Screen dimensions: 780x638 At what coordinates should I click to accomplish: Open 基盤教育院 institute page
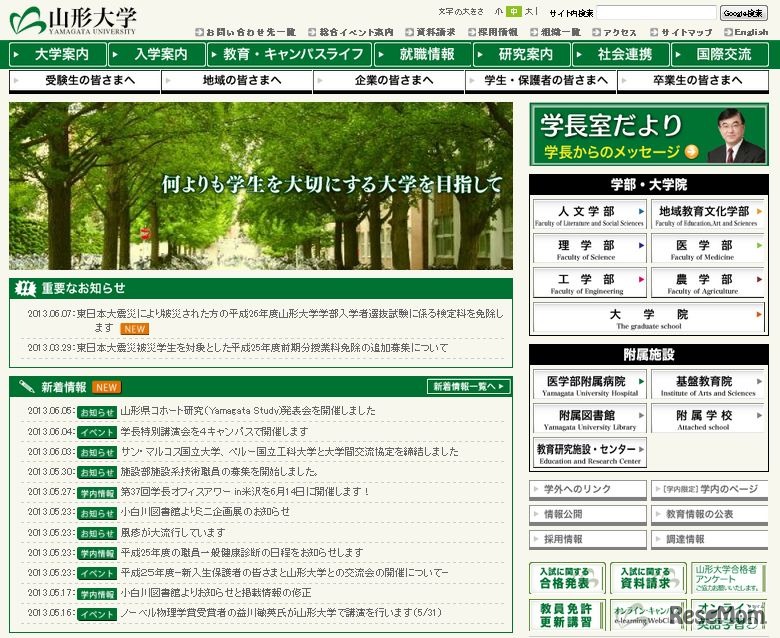click(708, 384)
